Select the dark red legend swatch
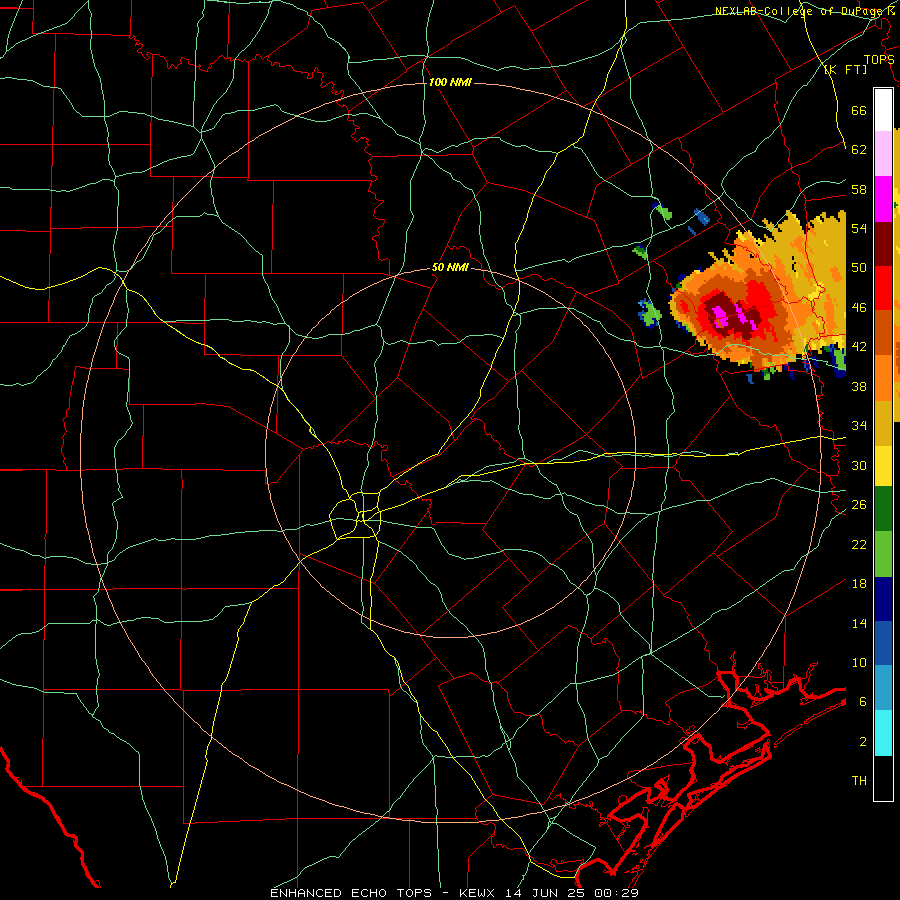The width and height of the screenshot is (900, 900). tap(883, 243)
